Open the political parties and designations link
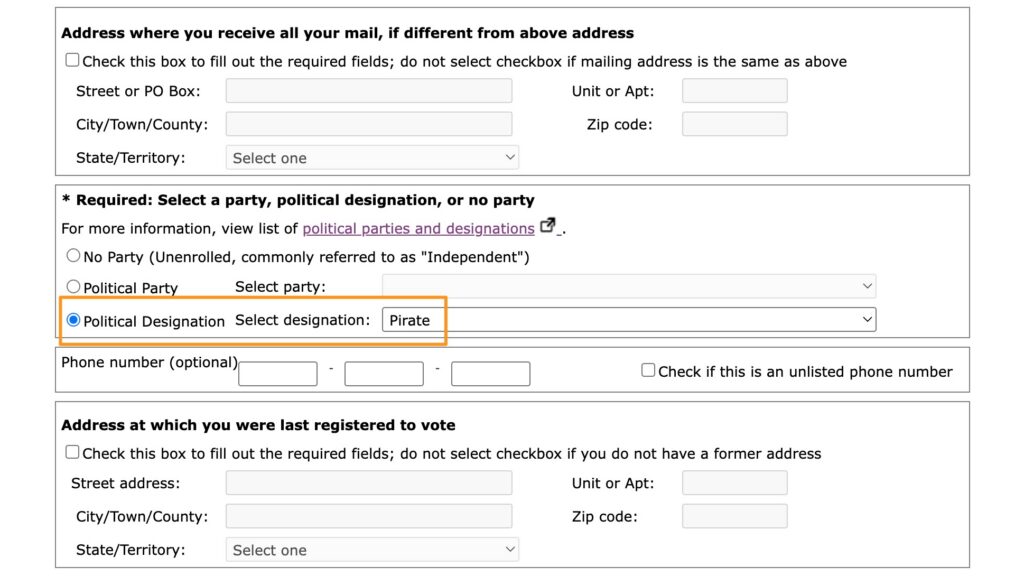 (x=418, y=229)
